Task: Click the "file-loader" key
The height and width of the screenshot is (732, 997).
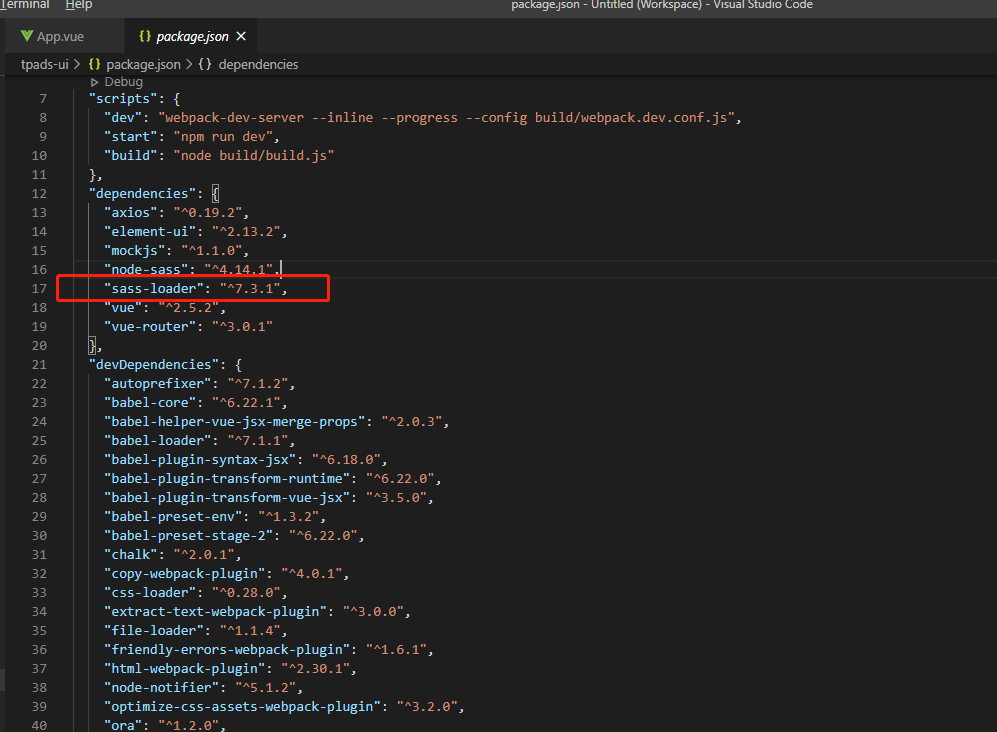Action: point(153,632)
